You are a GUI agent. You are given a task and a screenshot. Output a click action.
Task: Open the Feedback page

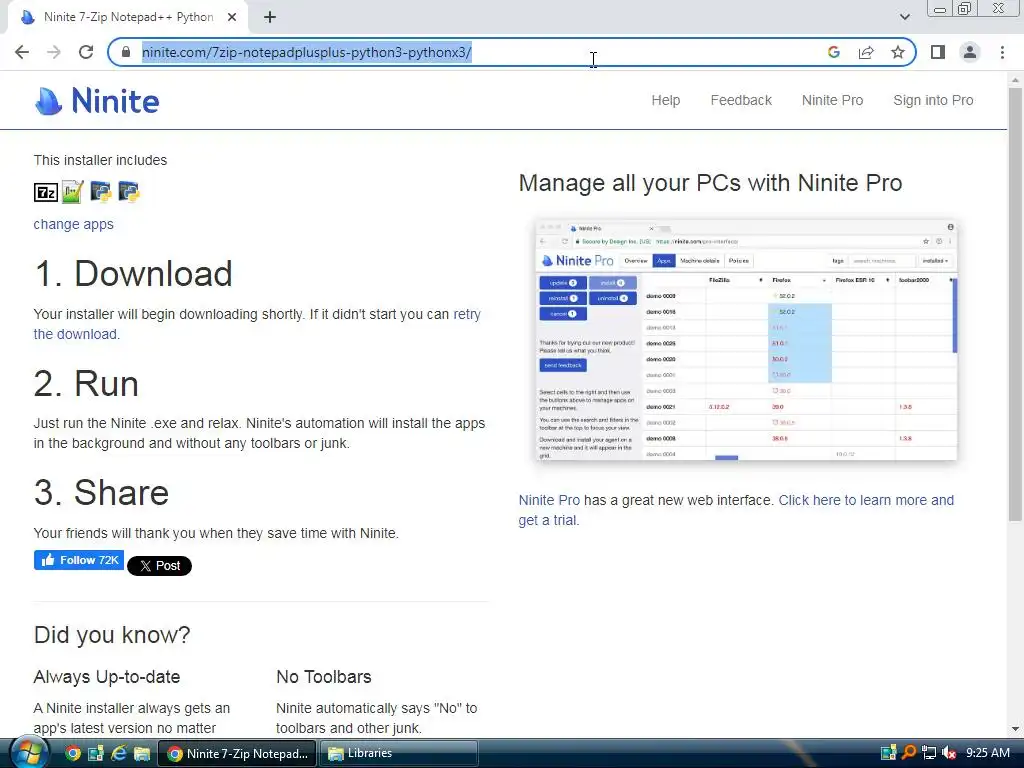pyautogui.click(x=741, y=101)
